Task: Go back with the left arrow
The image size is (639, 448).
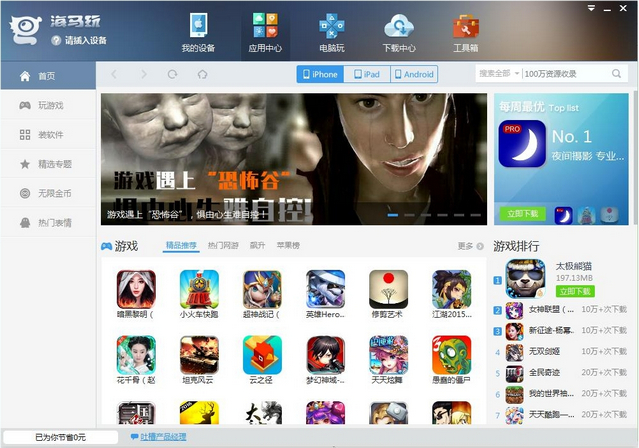Action: pyautogui.click(x=114, y=74)
